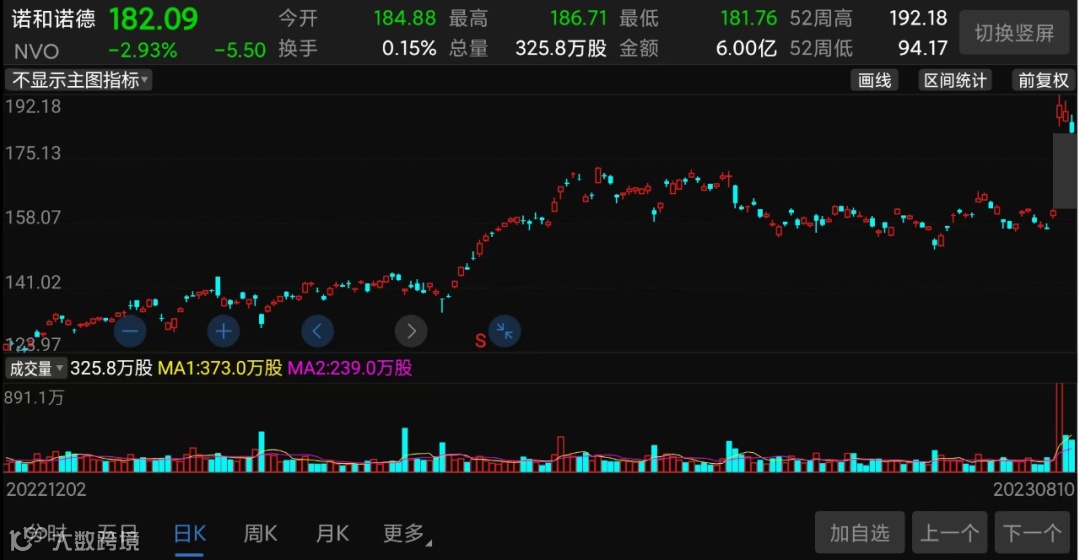The height and width of the screenshot is (560, 1080).
Task: Click the current price 182.09
Action: pos(154,19)
